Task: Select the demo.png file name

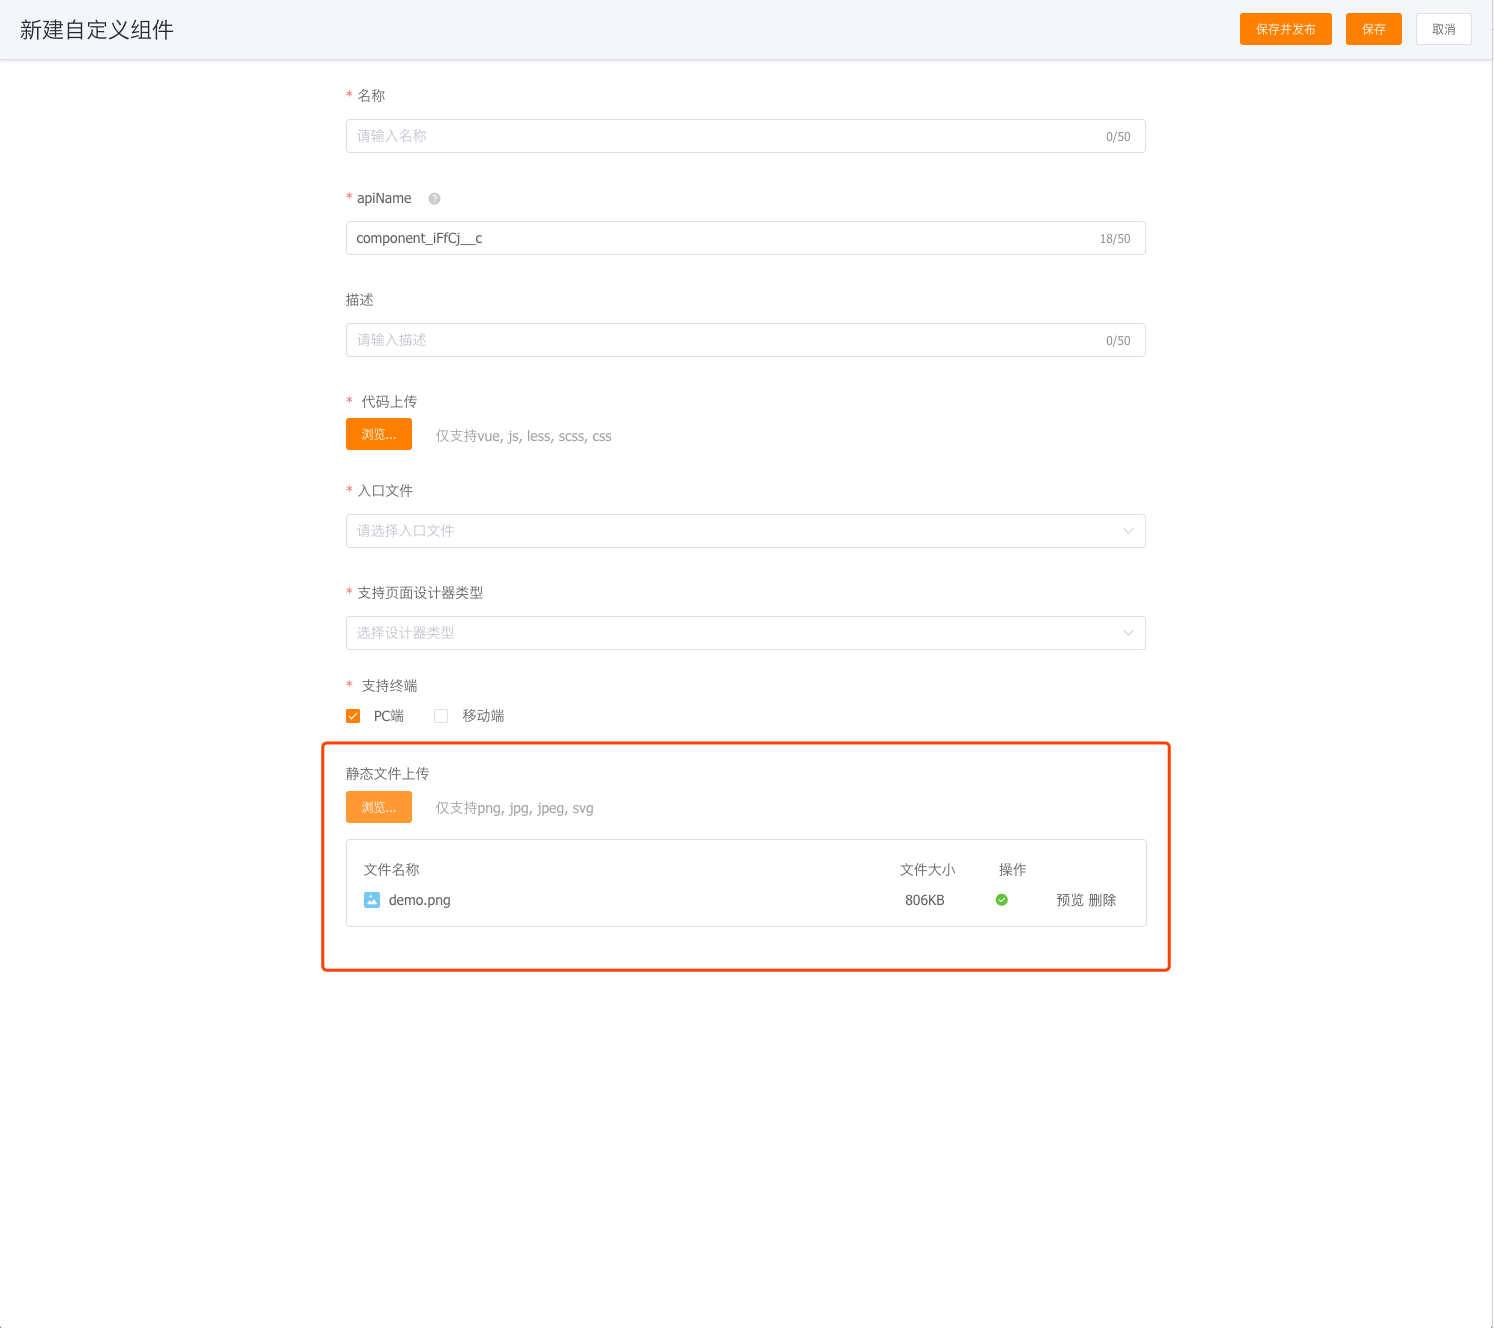Action: (420, 900)
